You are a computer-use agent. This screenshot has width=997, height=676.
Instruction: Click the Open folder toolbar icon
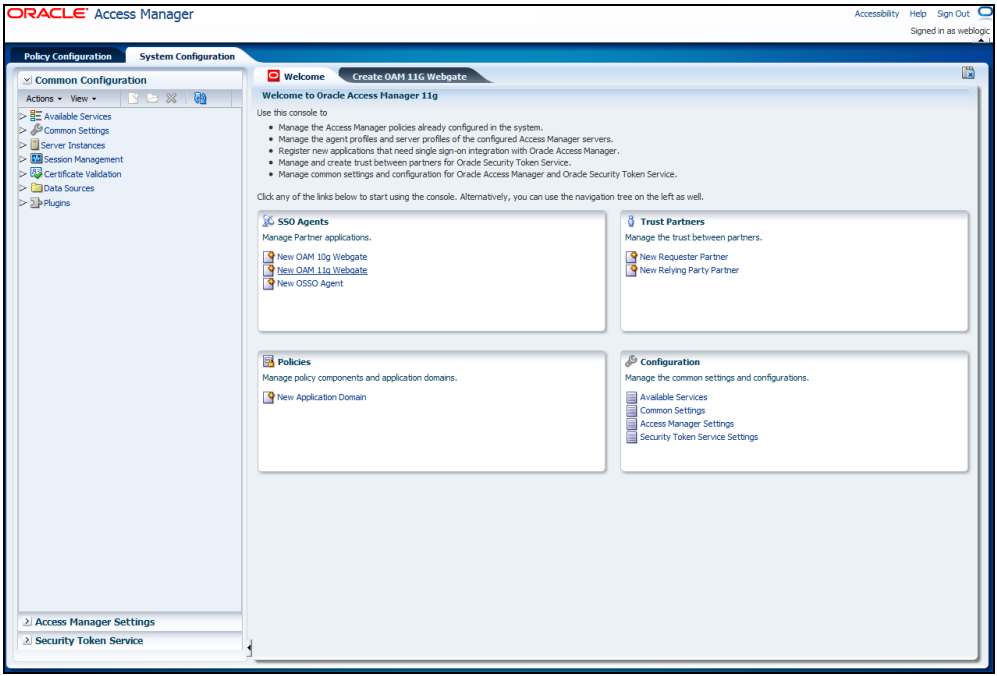[x=153, y=98]
